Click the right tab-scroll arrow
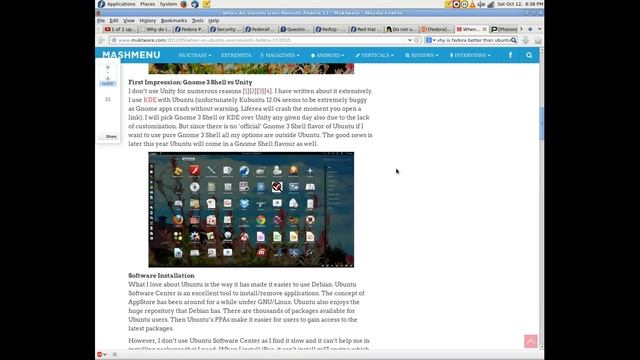The height and width of the screenshot is (360, 640). [x=521, y=29]
